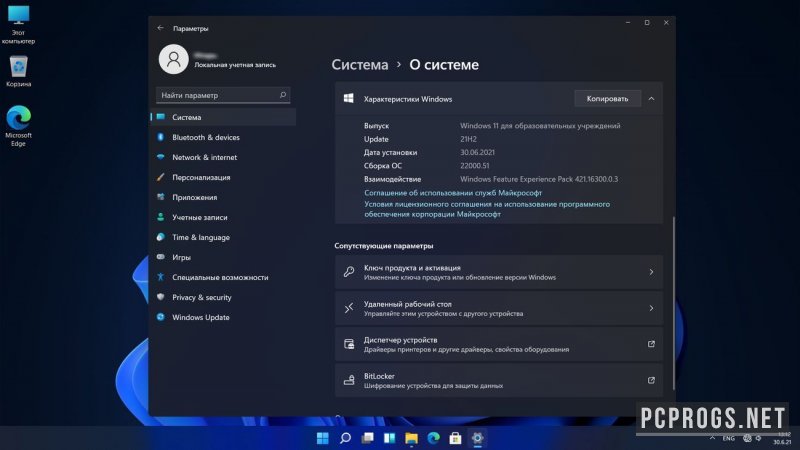
Task: Open the user account avatar
Action: pyautogui.click(x=173, y=59)
